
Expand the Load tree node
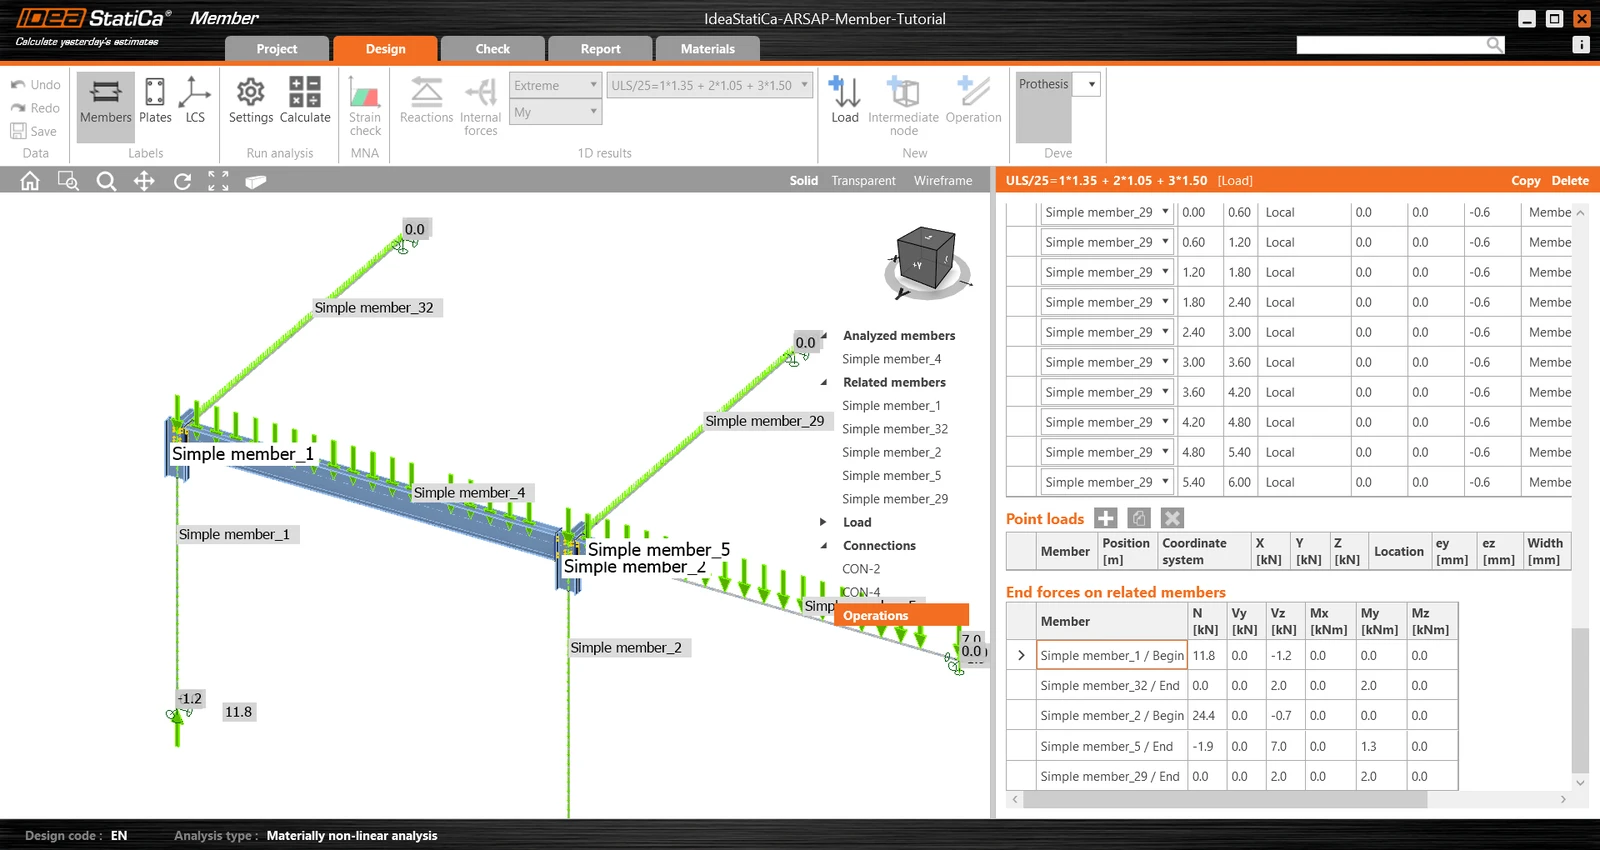click(823, 522)
